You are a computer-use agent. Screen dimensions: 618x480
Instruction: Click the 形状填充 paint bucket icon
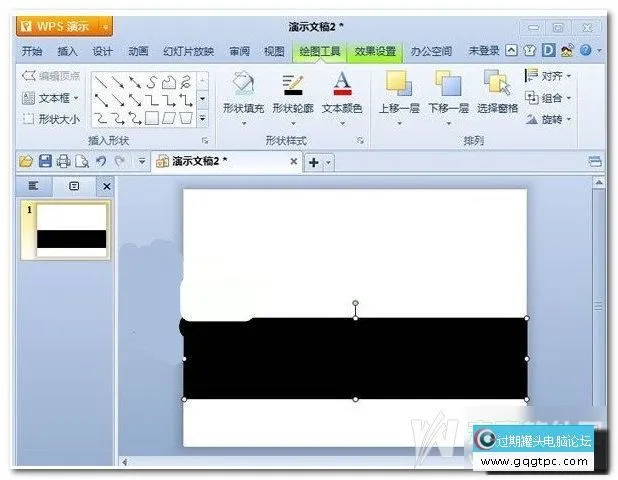[x=243, y=84]
